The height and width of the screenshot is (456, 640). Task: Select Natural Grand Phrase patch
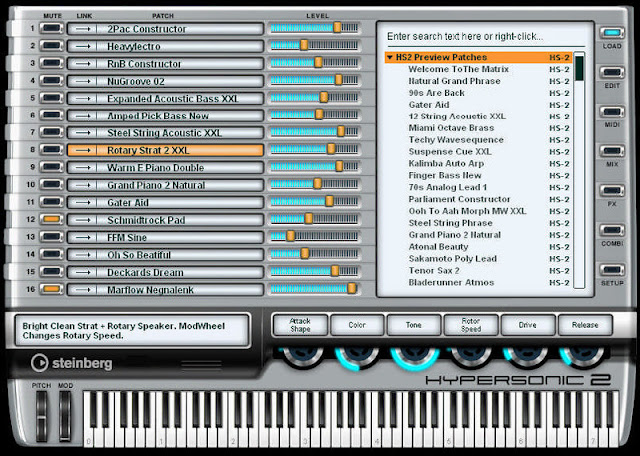point(454,81)
